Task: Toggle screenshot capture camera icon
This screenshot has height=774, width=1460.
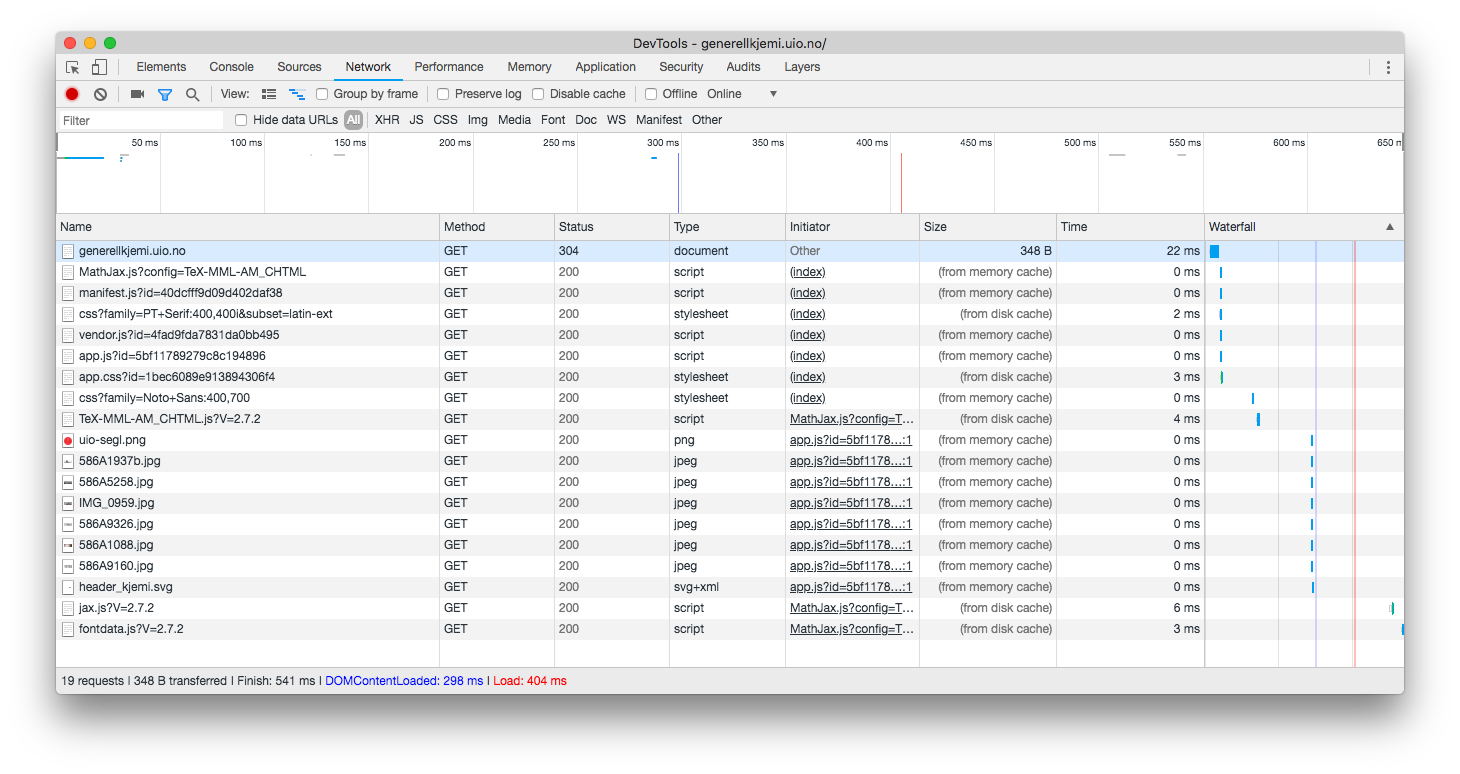Action: click(138, 94)
